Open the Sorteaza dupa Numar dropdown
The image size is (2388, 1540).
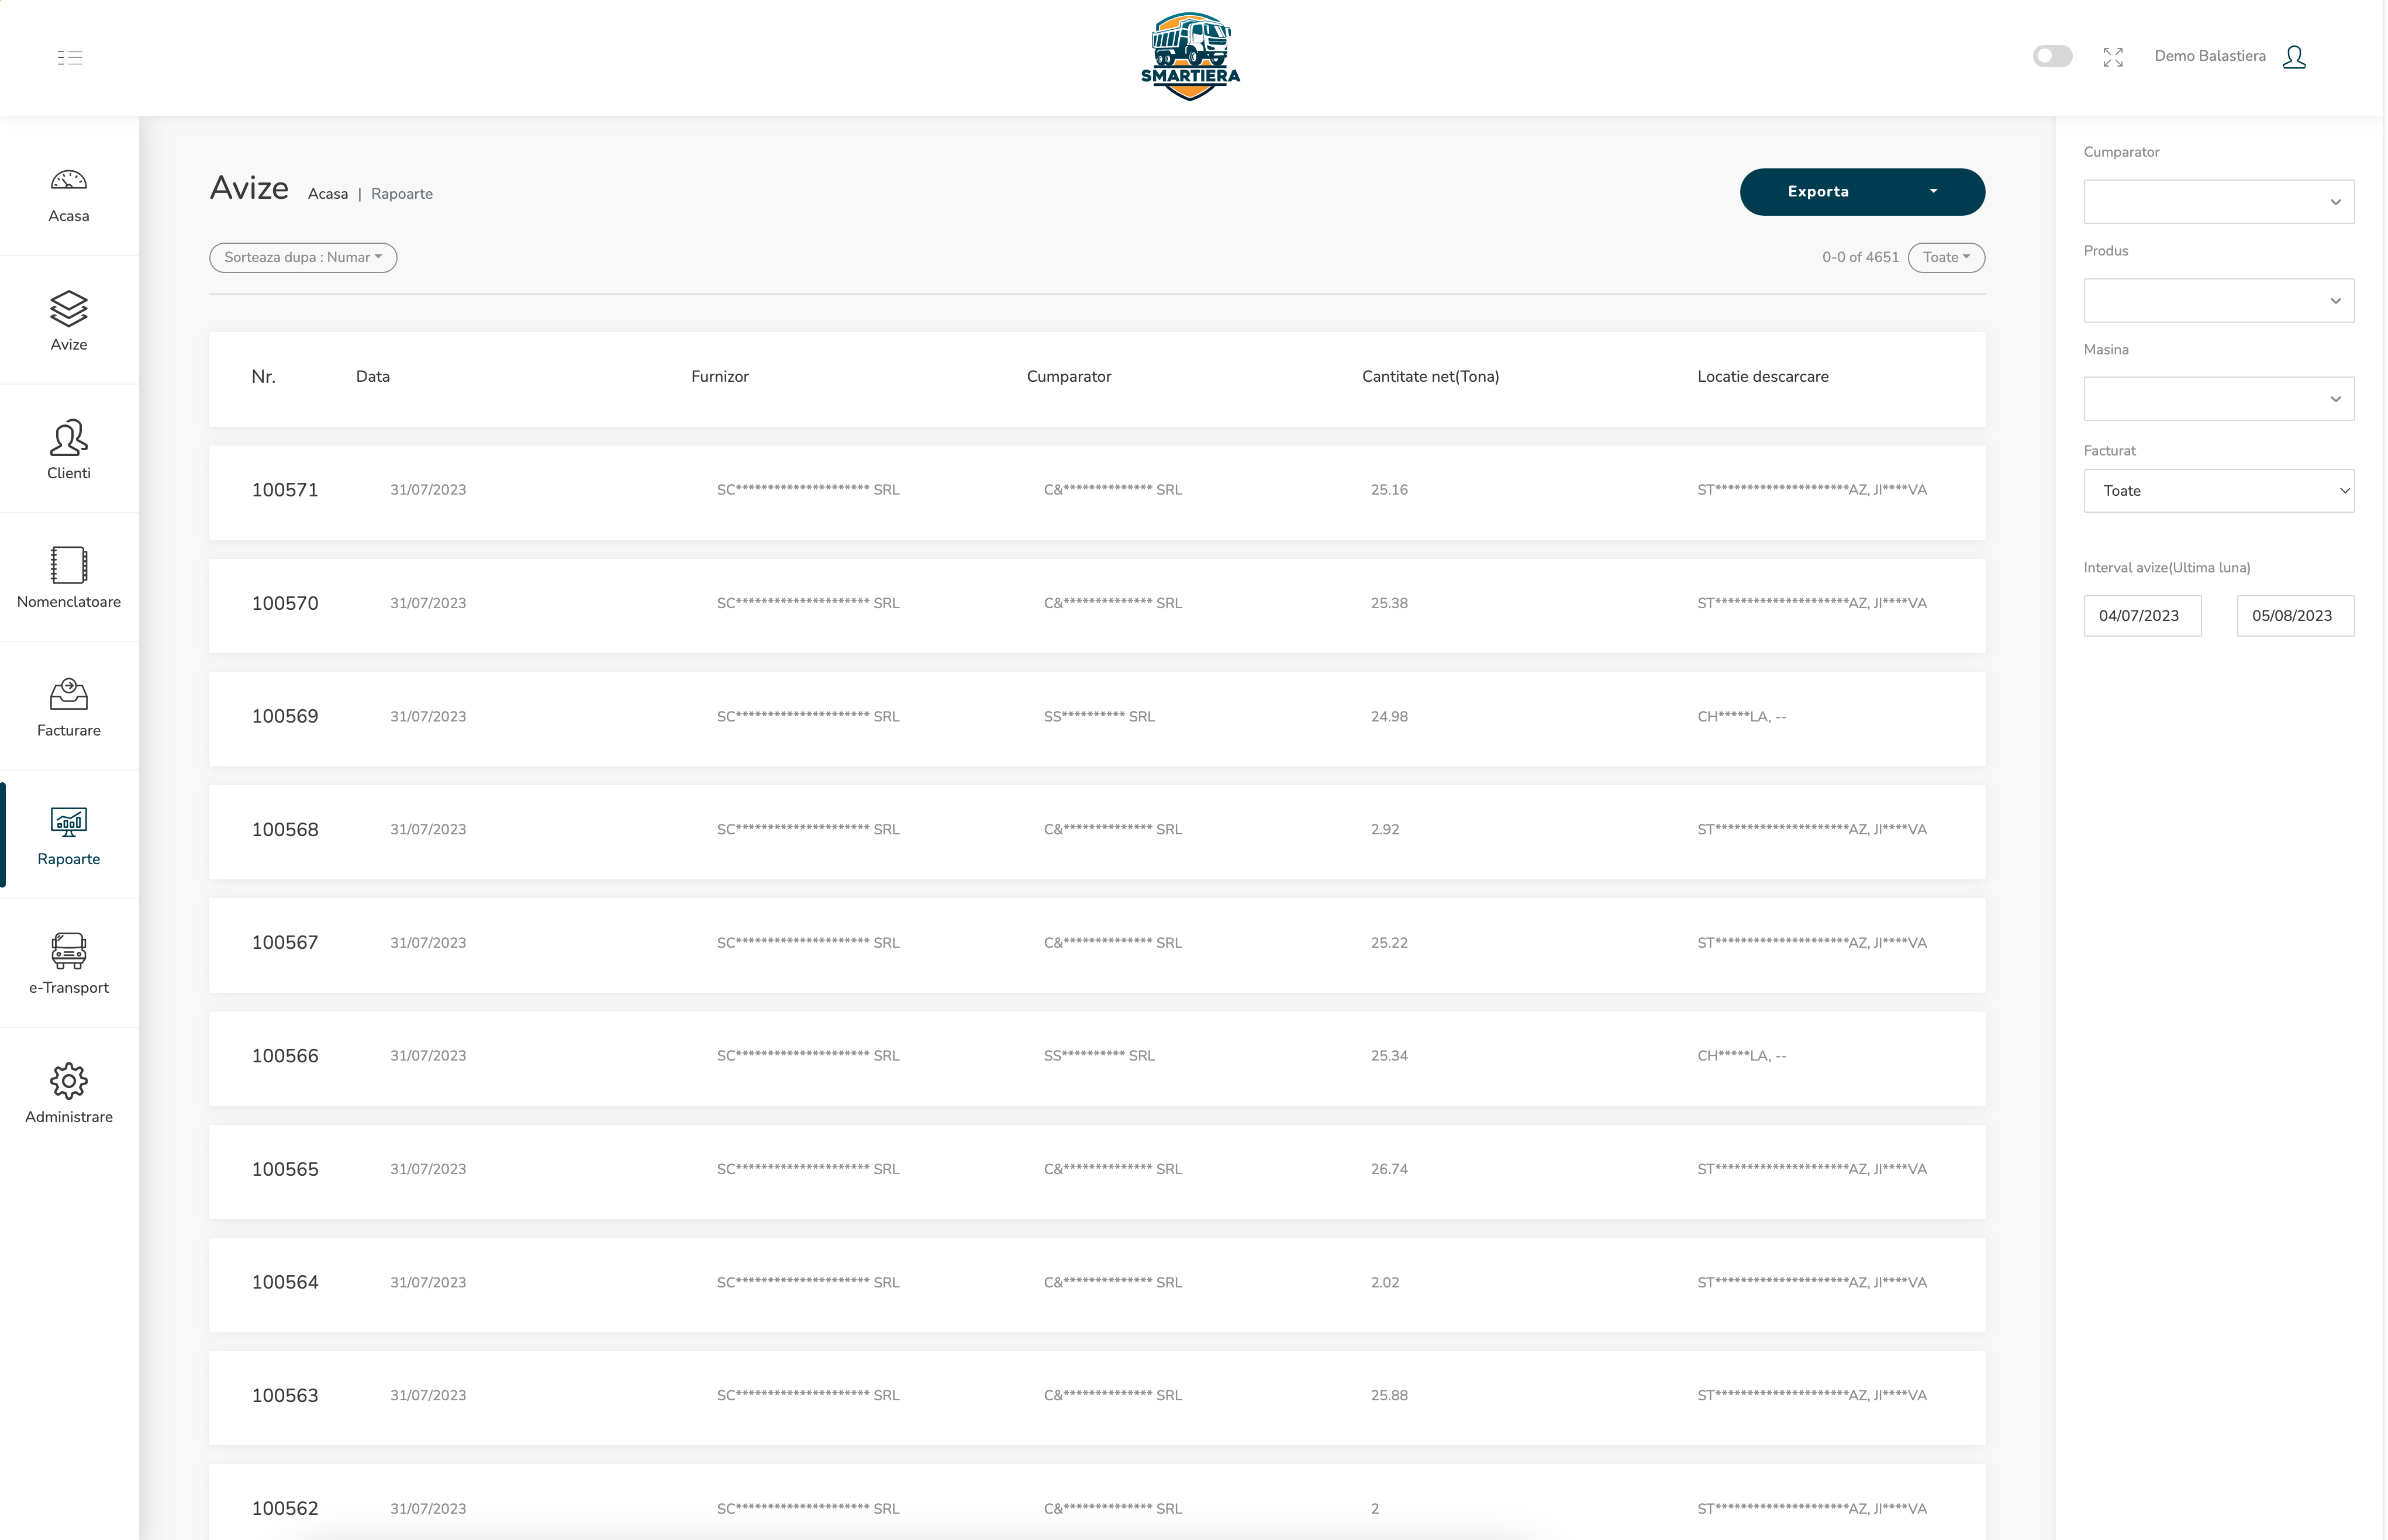[303, 258]
